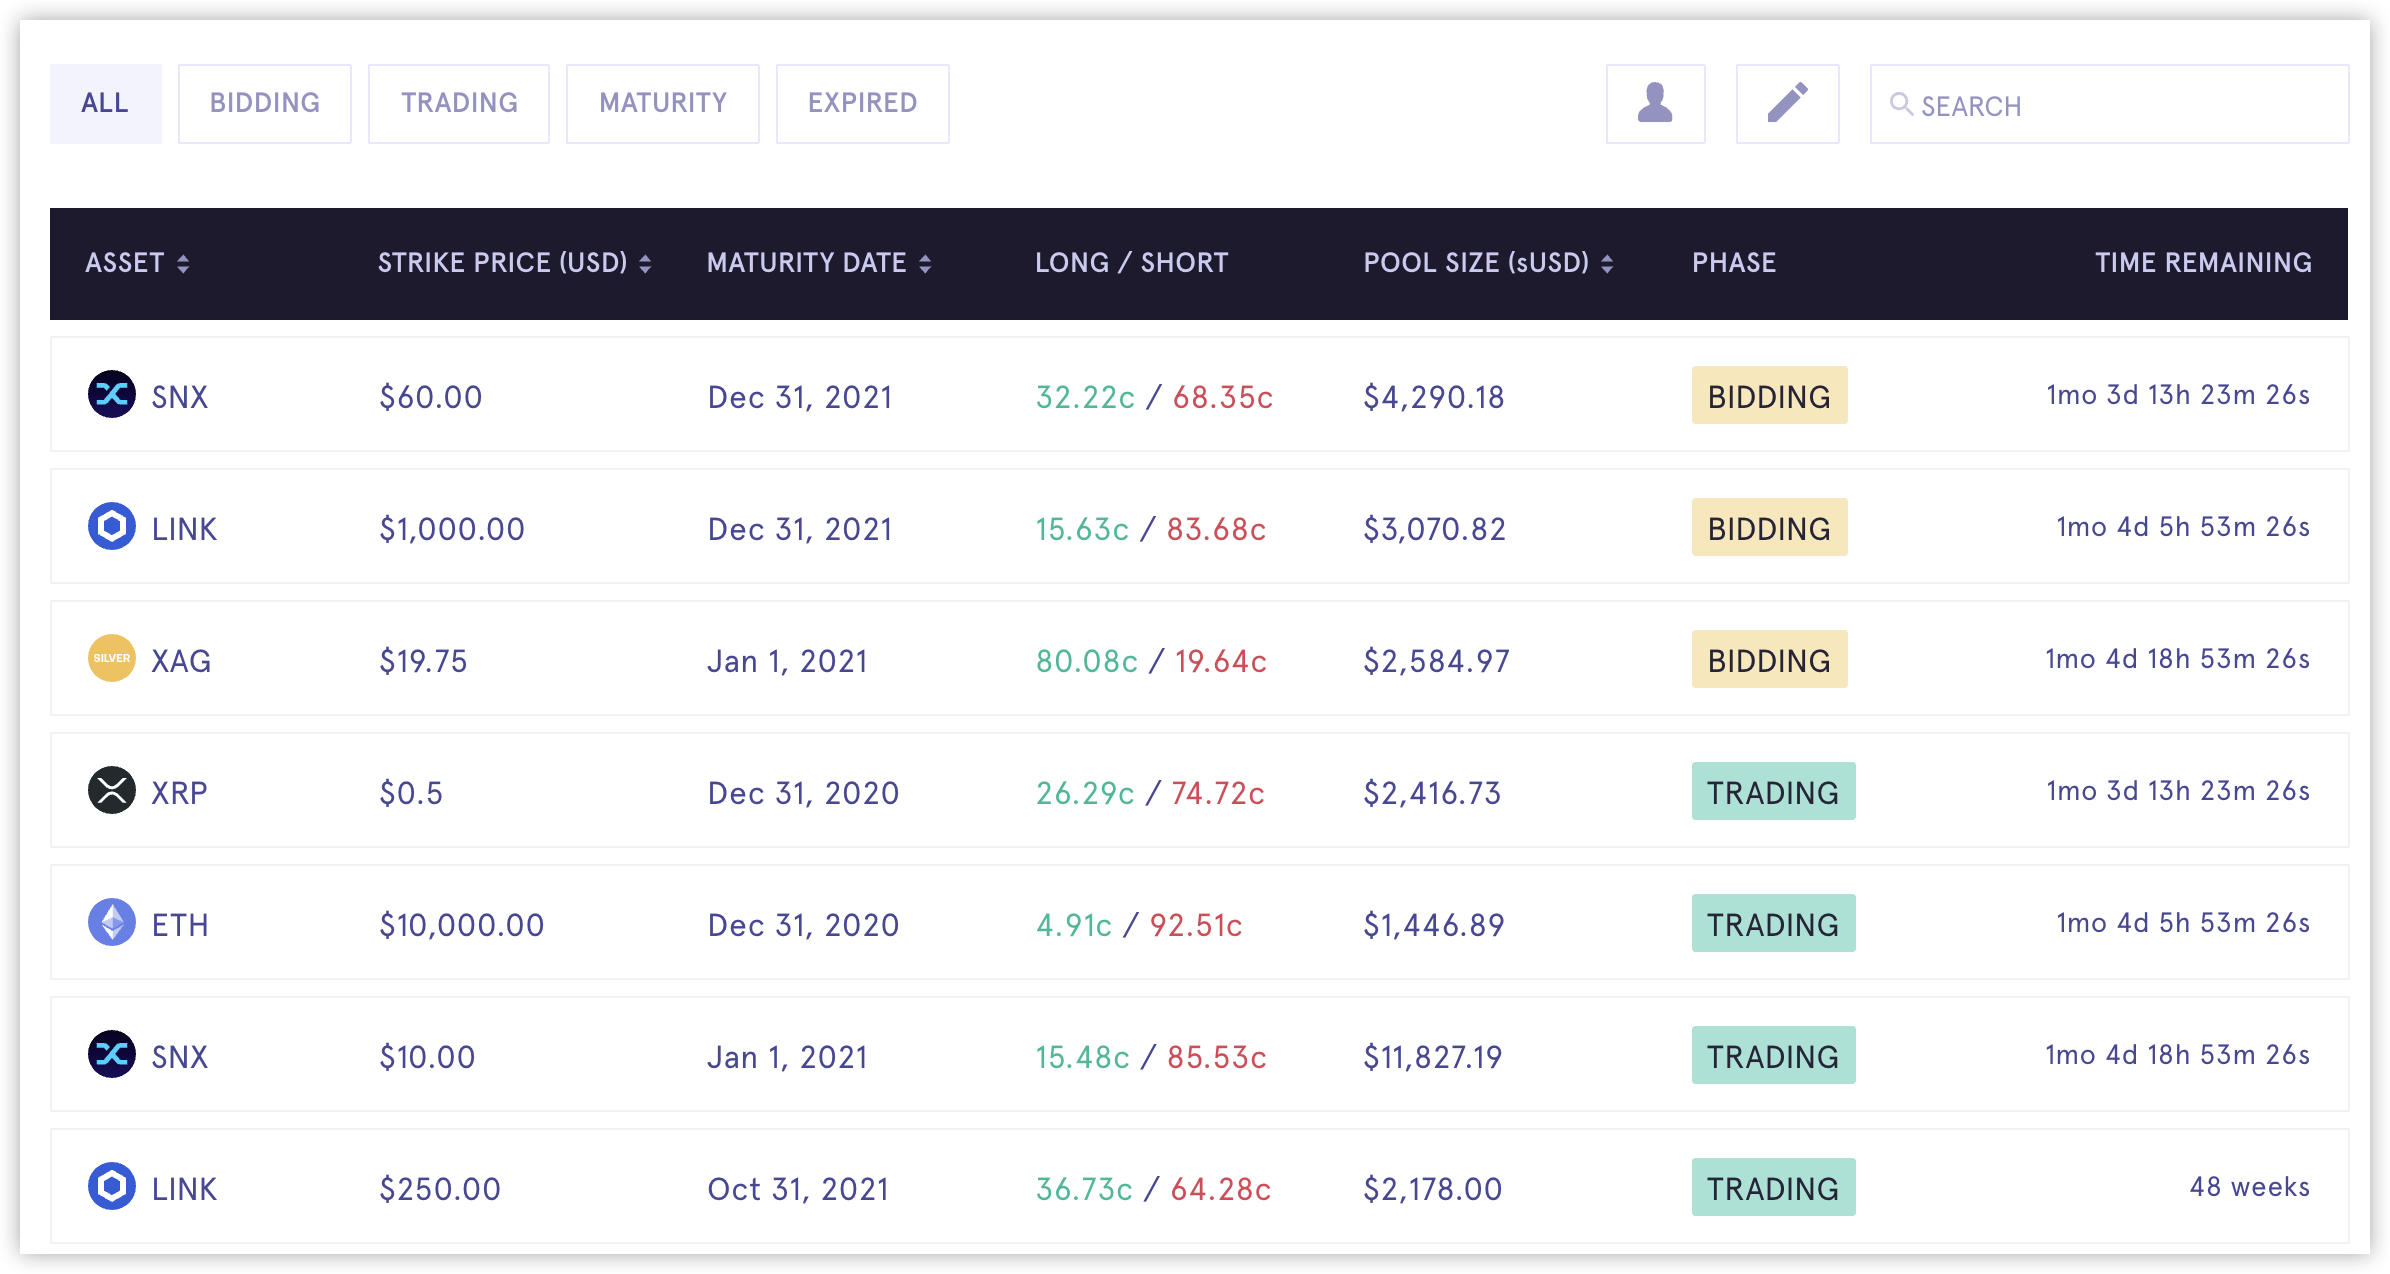Viewport: 2390px width, 1274px height.
Task: Click BIDDING badge in SNX $60.00 row
Action: [x=1769, y=395]
